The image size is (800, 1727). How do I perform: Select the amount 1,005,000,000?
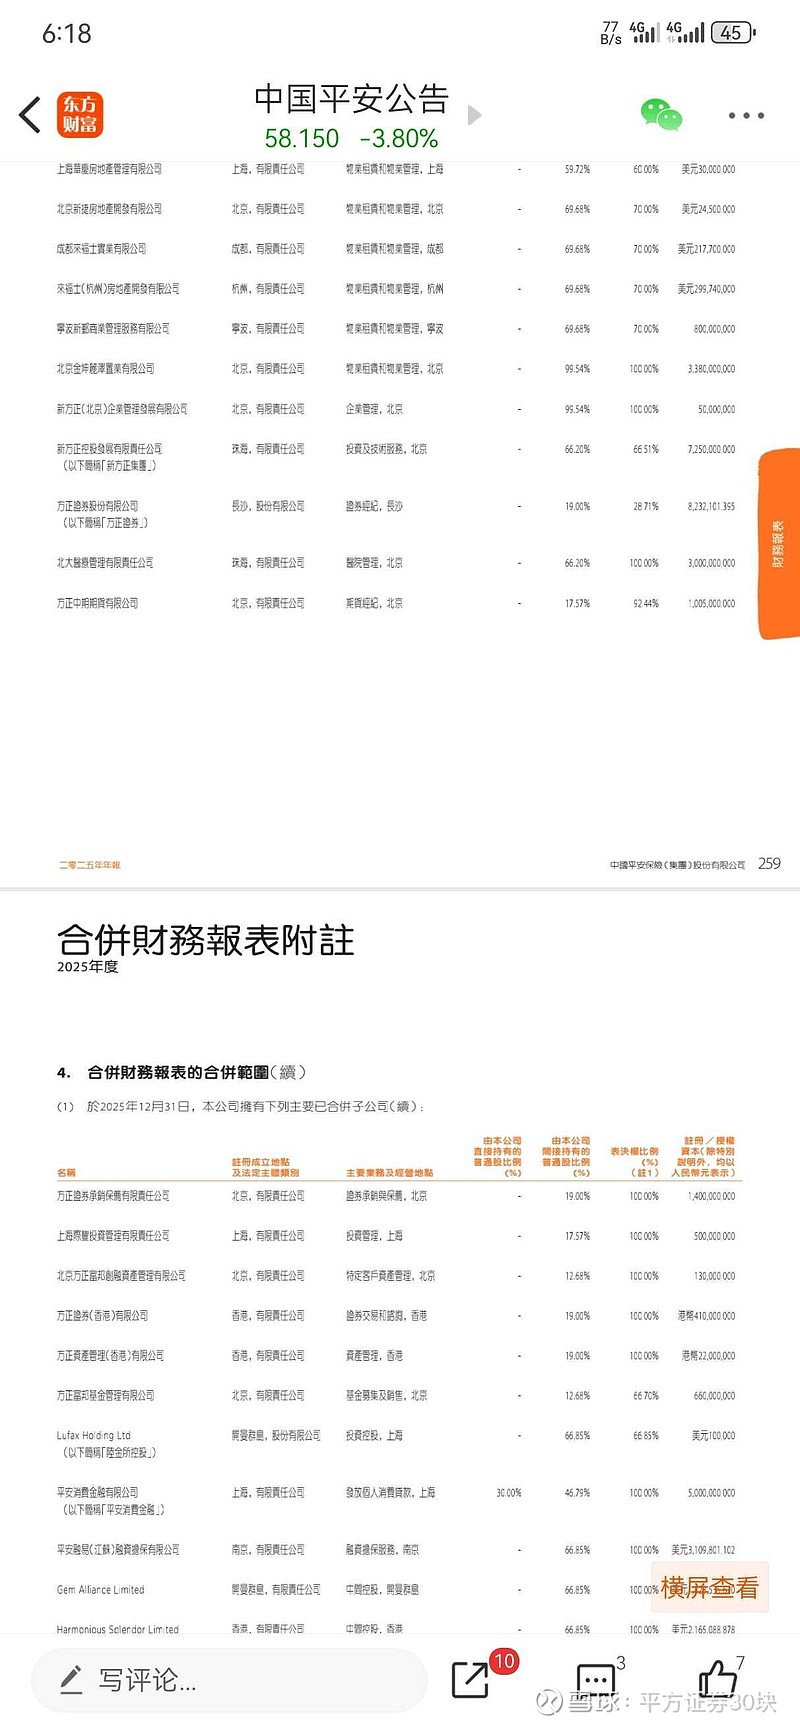tap(711, 603)
